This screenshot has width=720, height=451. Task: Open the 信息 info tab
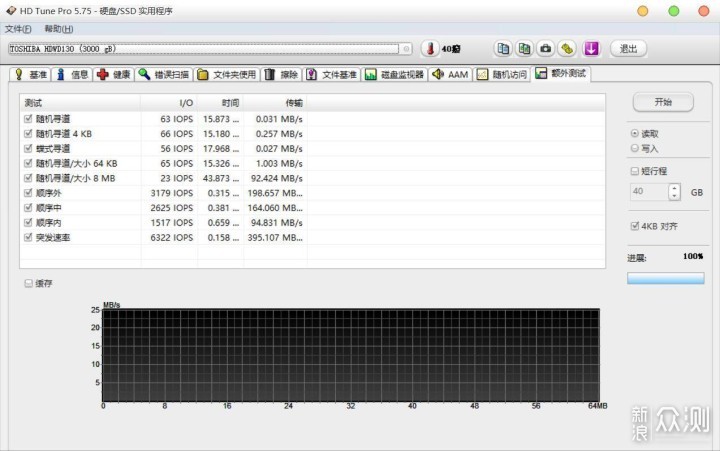point(72,74)
